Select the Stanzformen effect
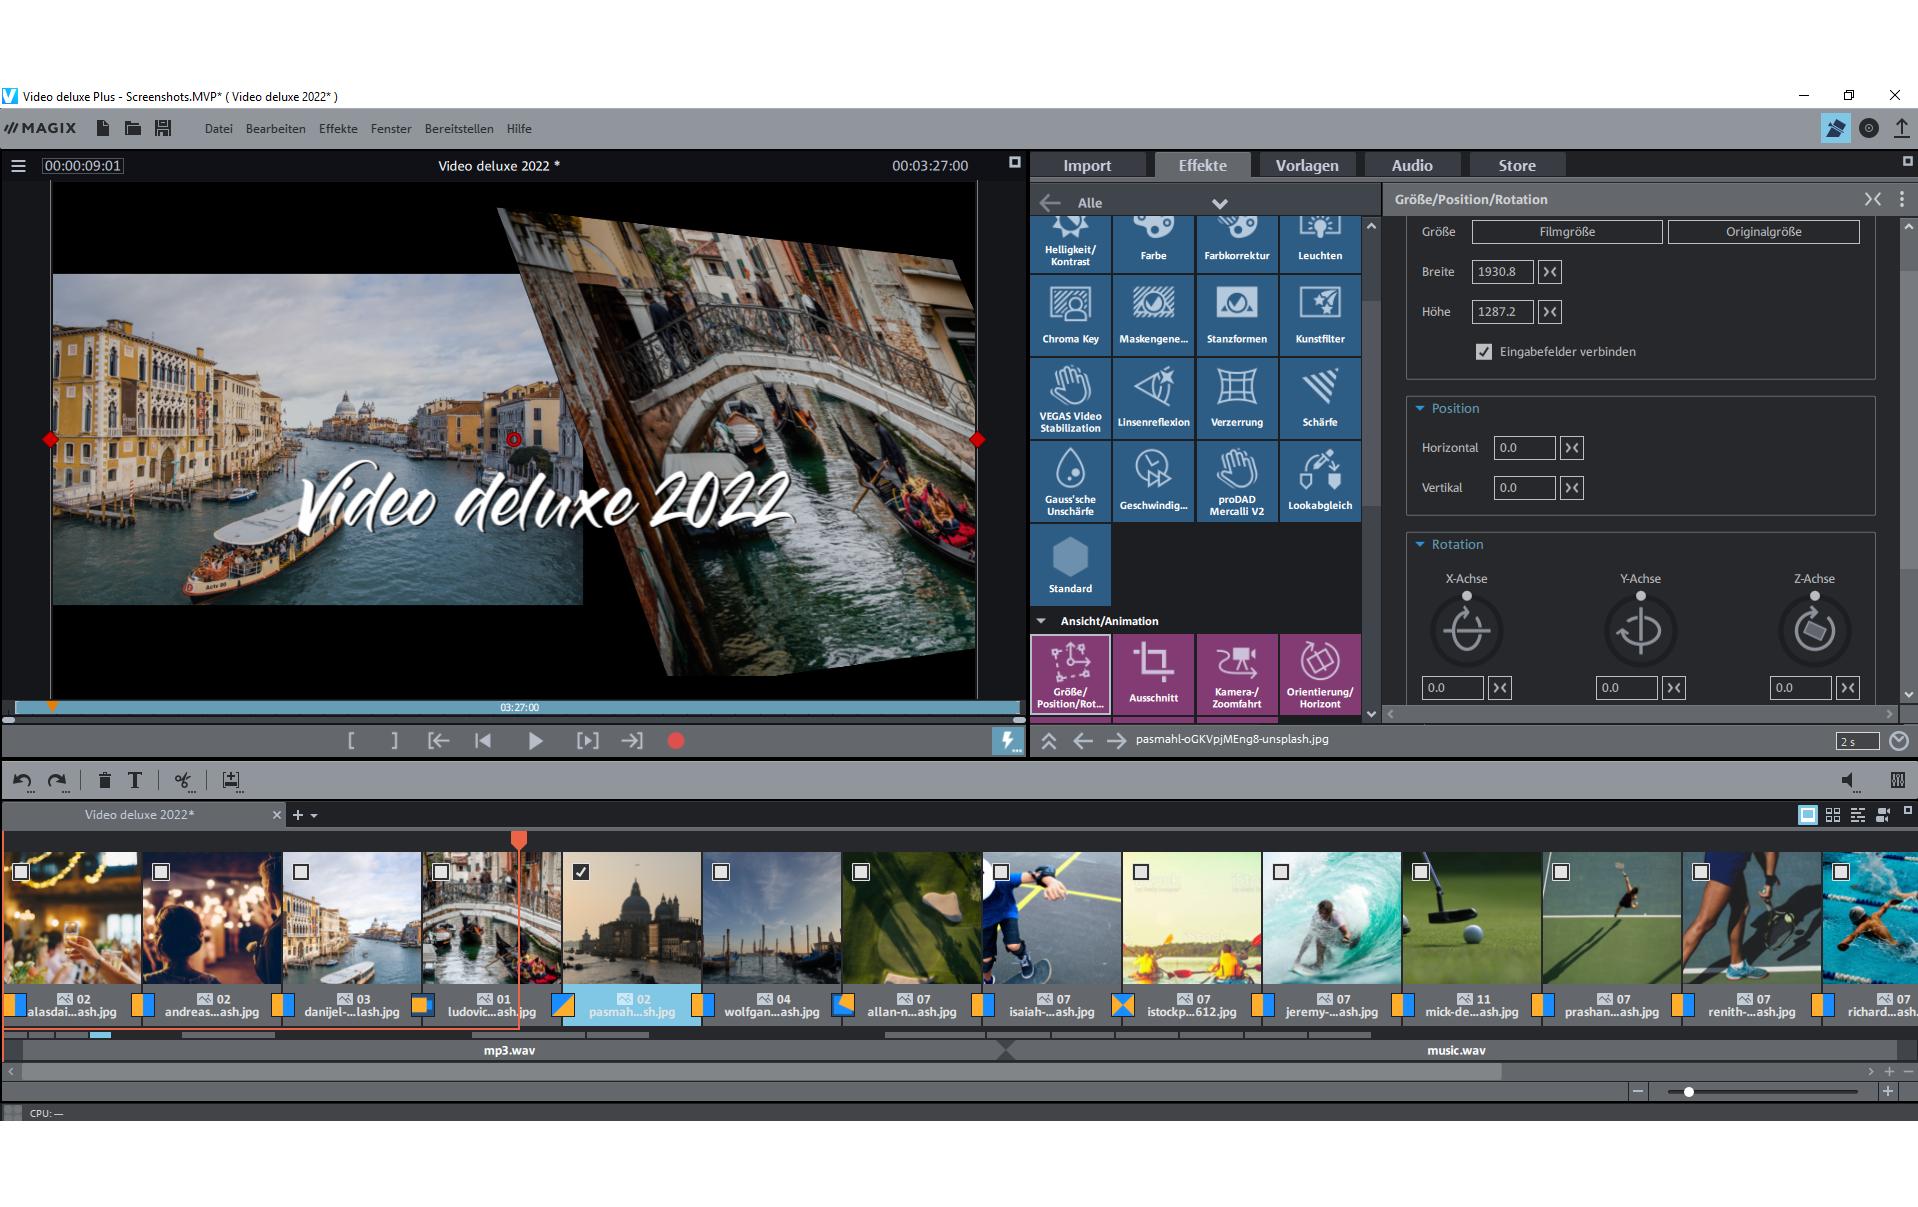The height and width of the screenshot is (1207, 1918). 1236,315
